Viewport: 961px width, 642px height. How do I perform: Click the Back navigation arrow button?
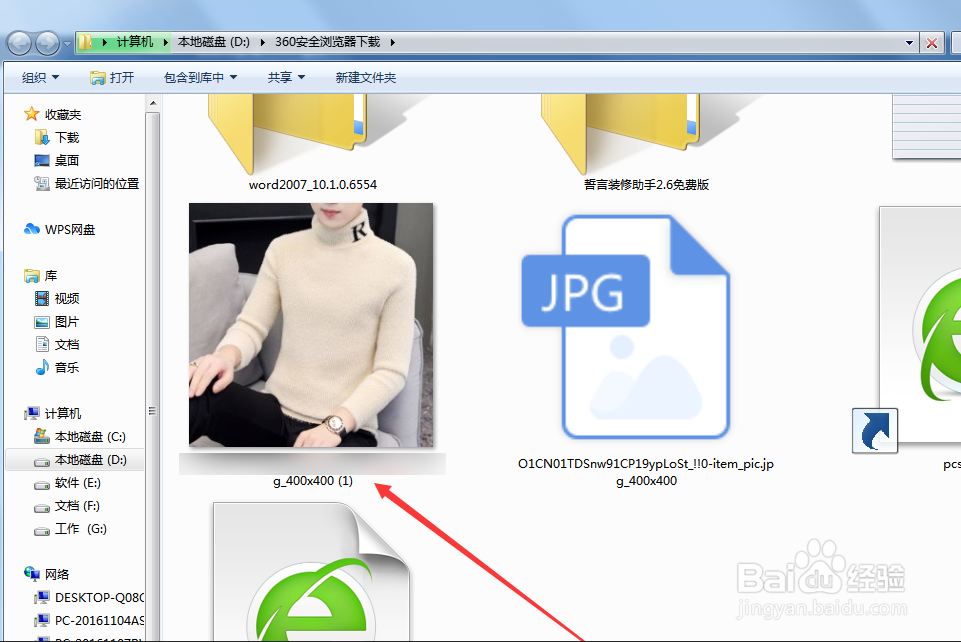pyautogui.click(x=20, y=43)
